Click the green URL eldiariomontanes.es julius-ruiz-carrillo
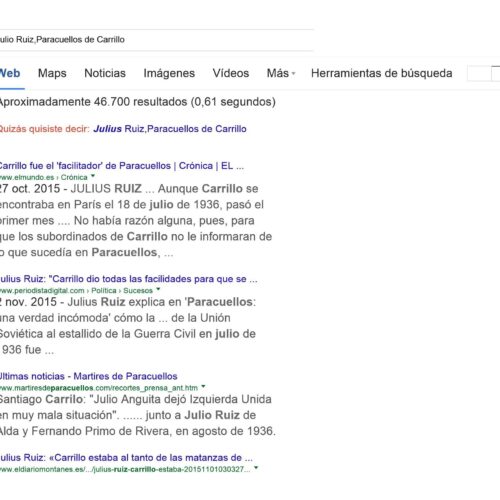 tap(125, 469)
